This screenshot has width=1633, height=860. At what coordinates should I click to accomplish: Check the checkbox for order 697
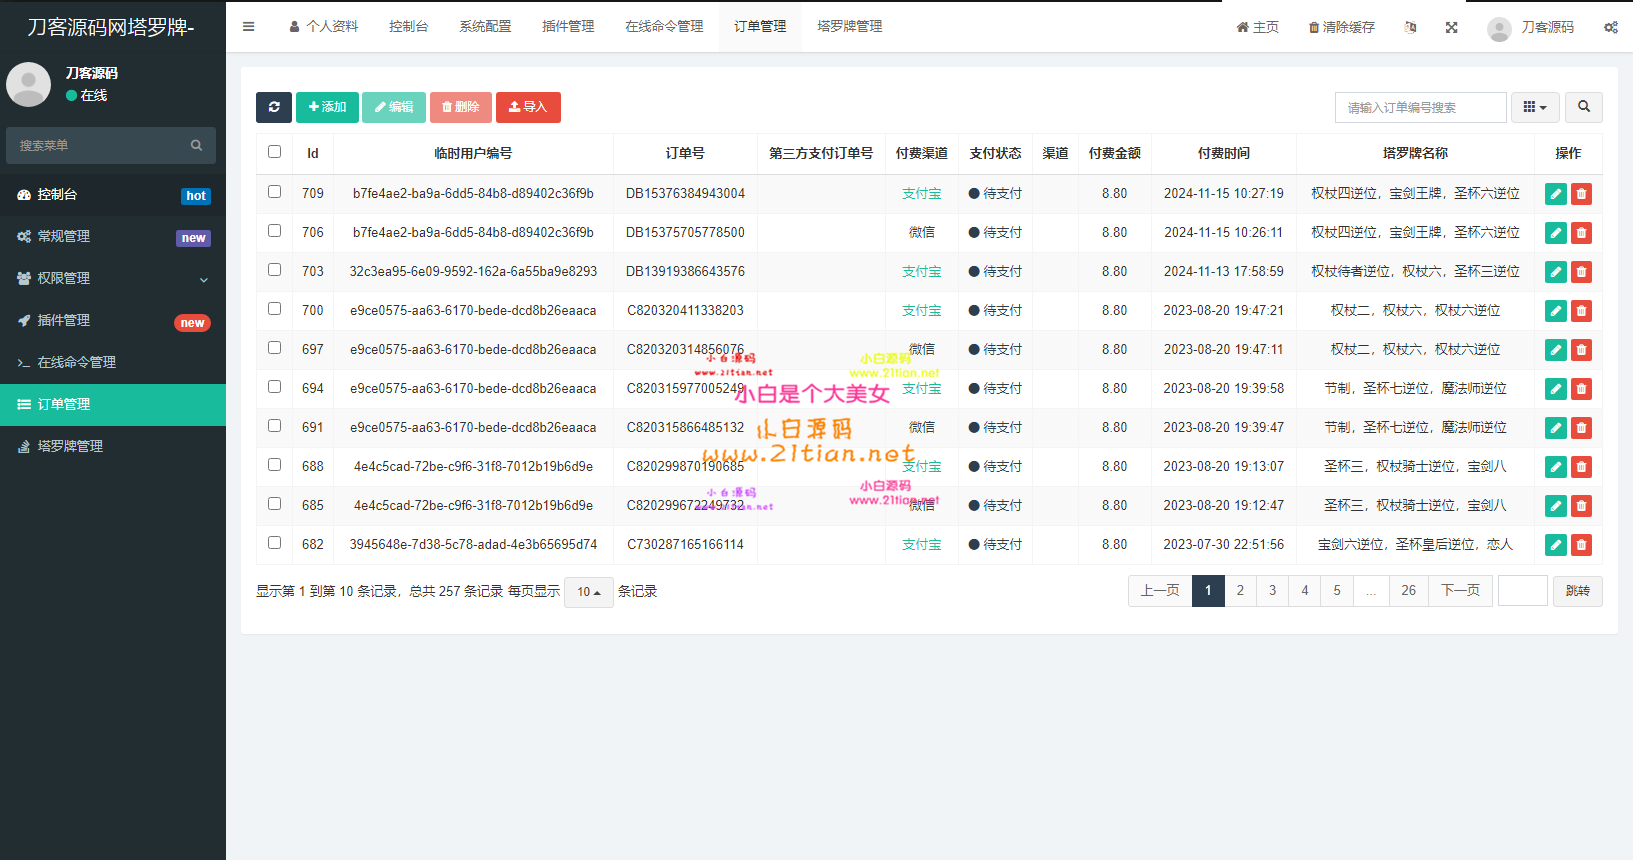(x=274, y=348)
